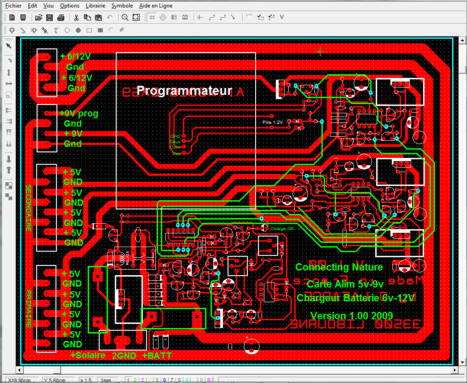The width and height of the screenshot is (467, 383).
Task: Click the '+9V prog' connector label
Action: tap(79, 113)
